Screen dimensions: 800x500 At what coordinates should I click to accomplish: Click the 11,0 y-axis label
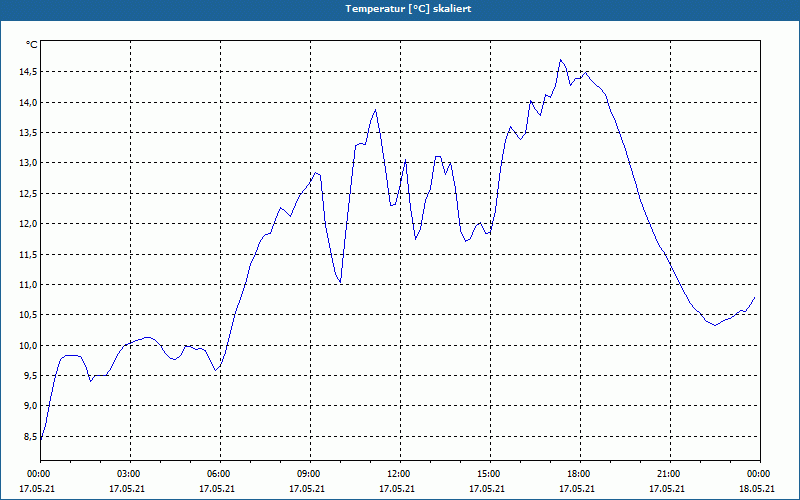click(28, 284)
